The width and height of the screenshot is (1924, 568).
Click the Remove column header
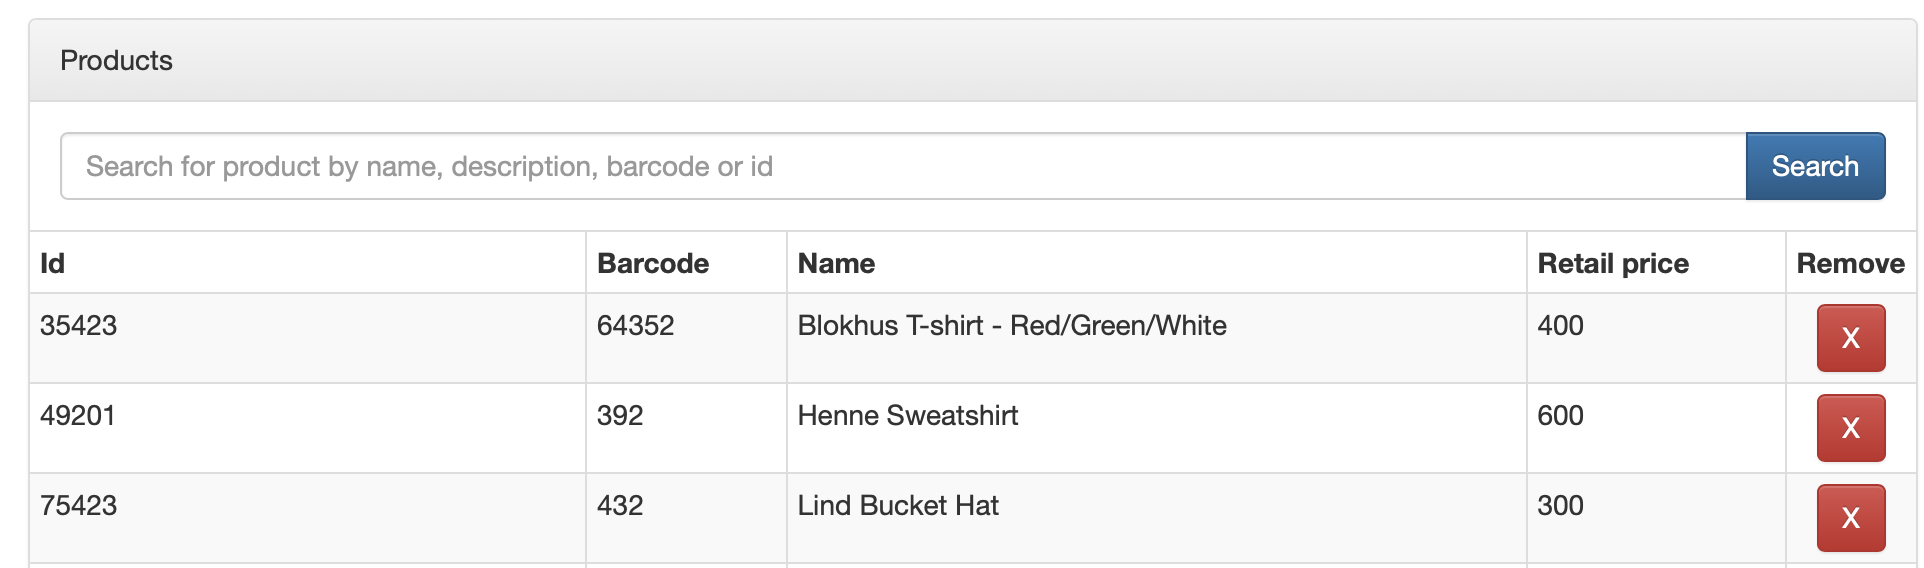click(x=1850, y=263)
